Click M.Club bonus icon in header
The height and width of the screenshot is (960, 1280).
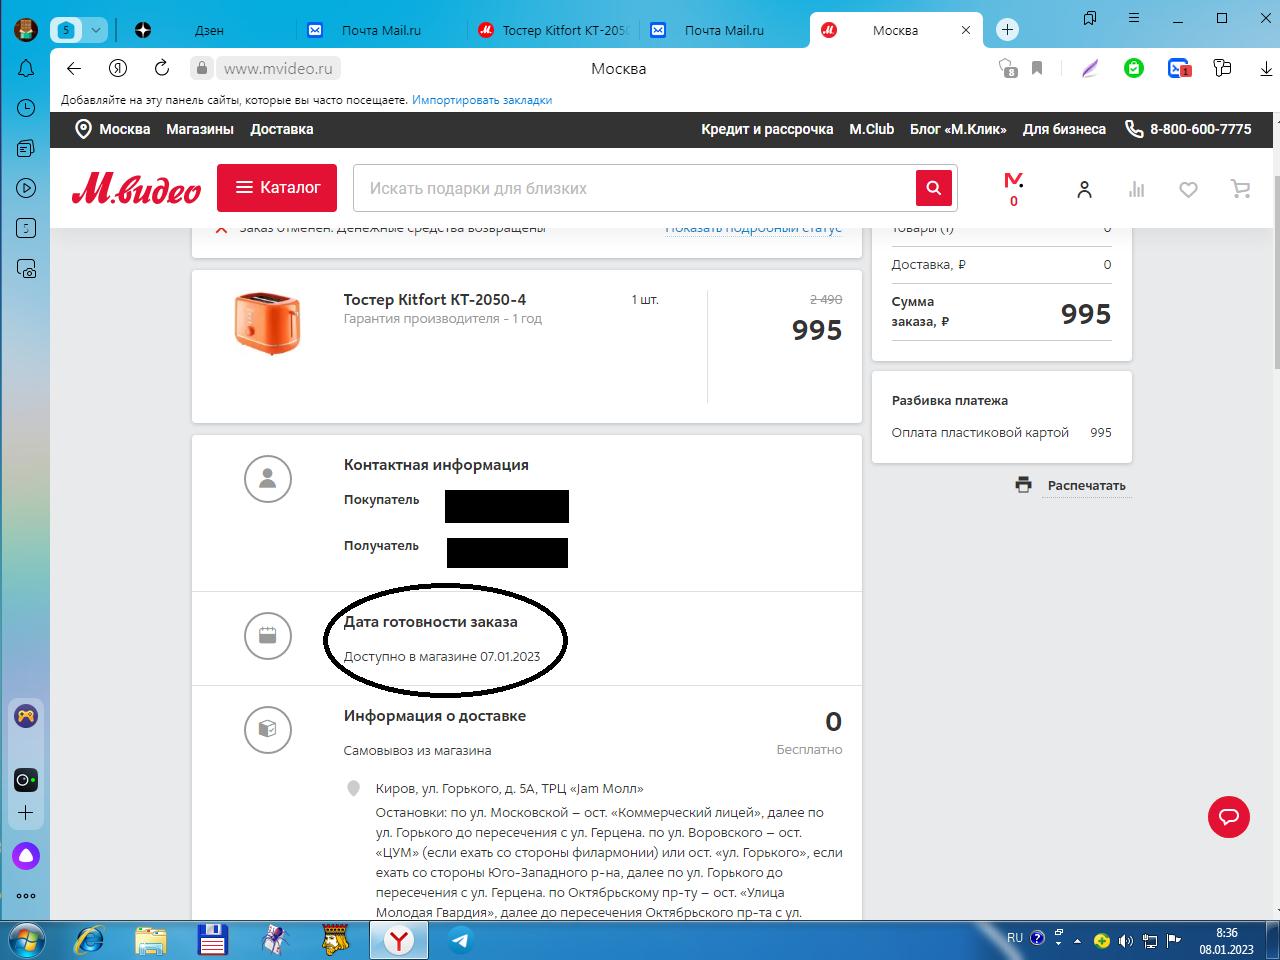(x=1013, y=188)
